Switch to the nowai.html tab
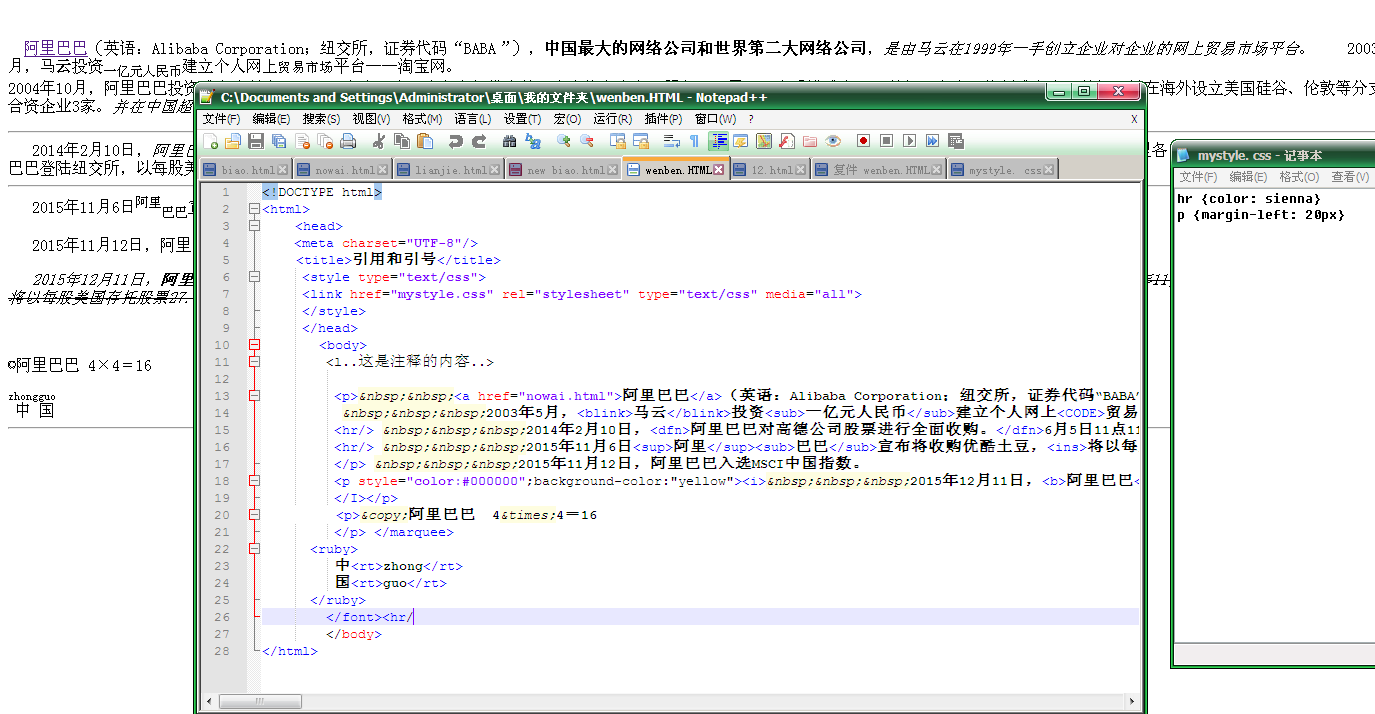 (x=345, y=170)
